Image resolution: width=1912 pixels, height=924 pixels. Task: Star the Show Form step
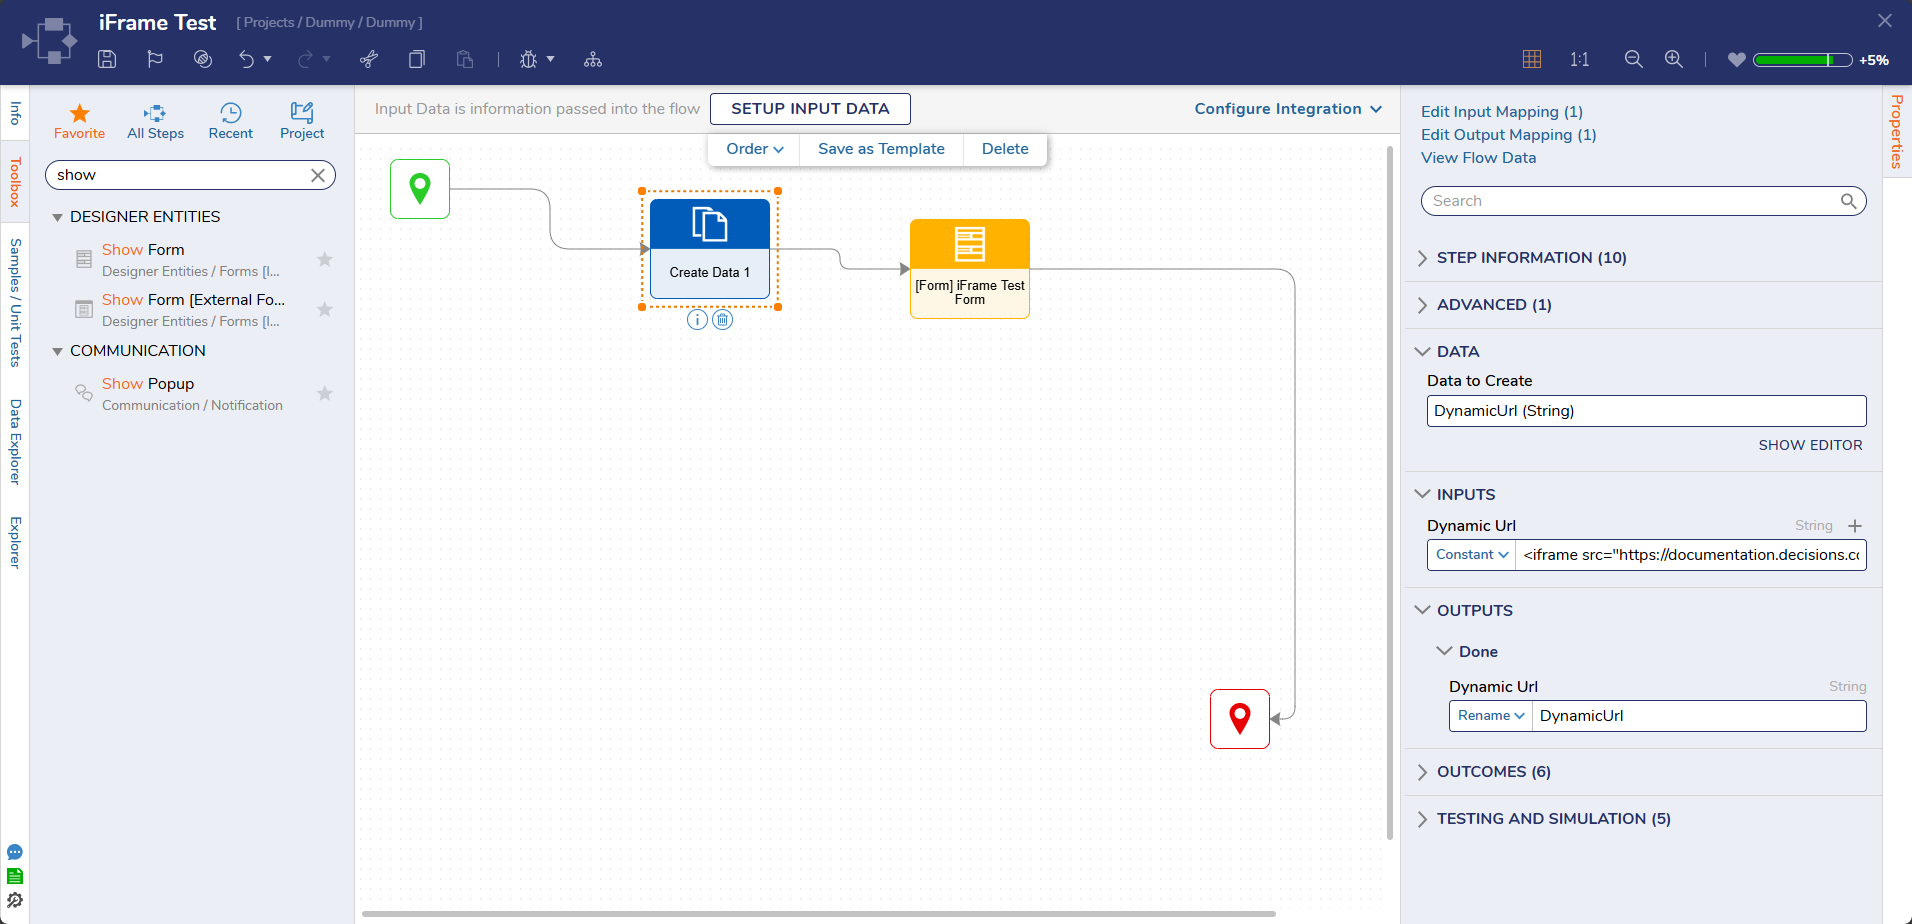[x=325, y=260]
